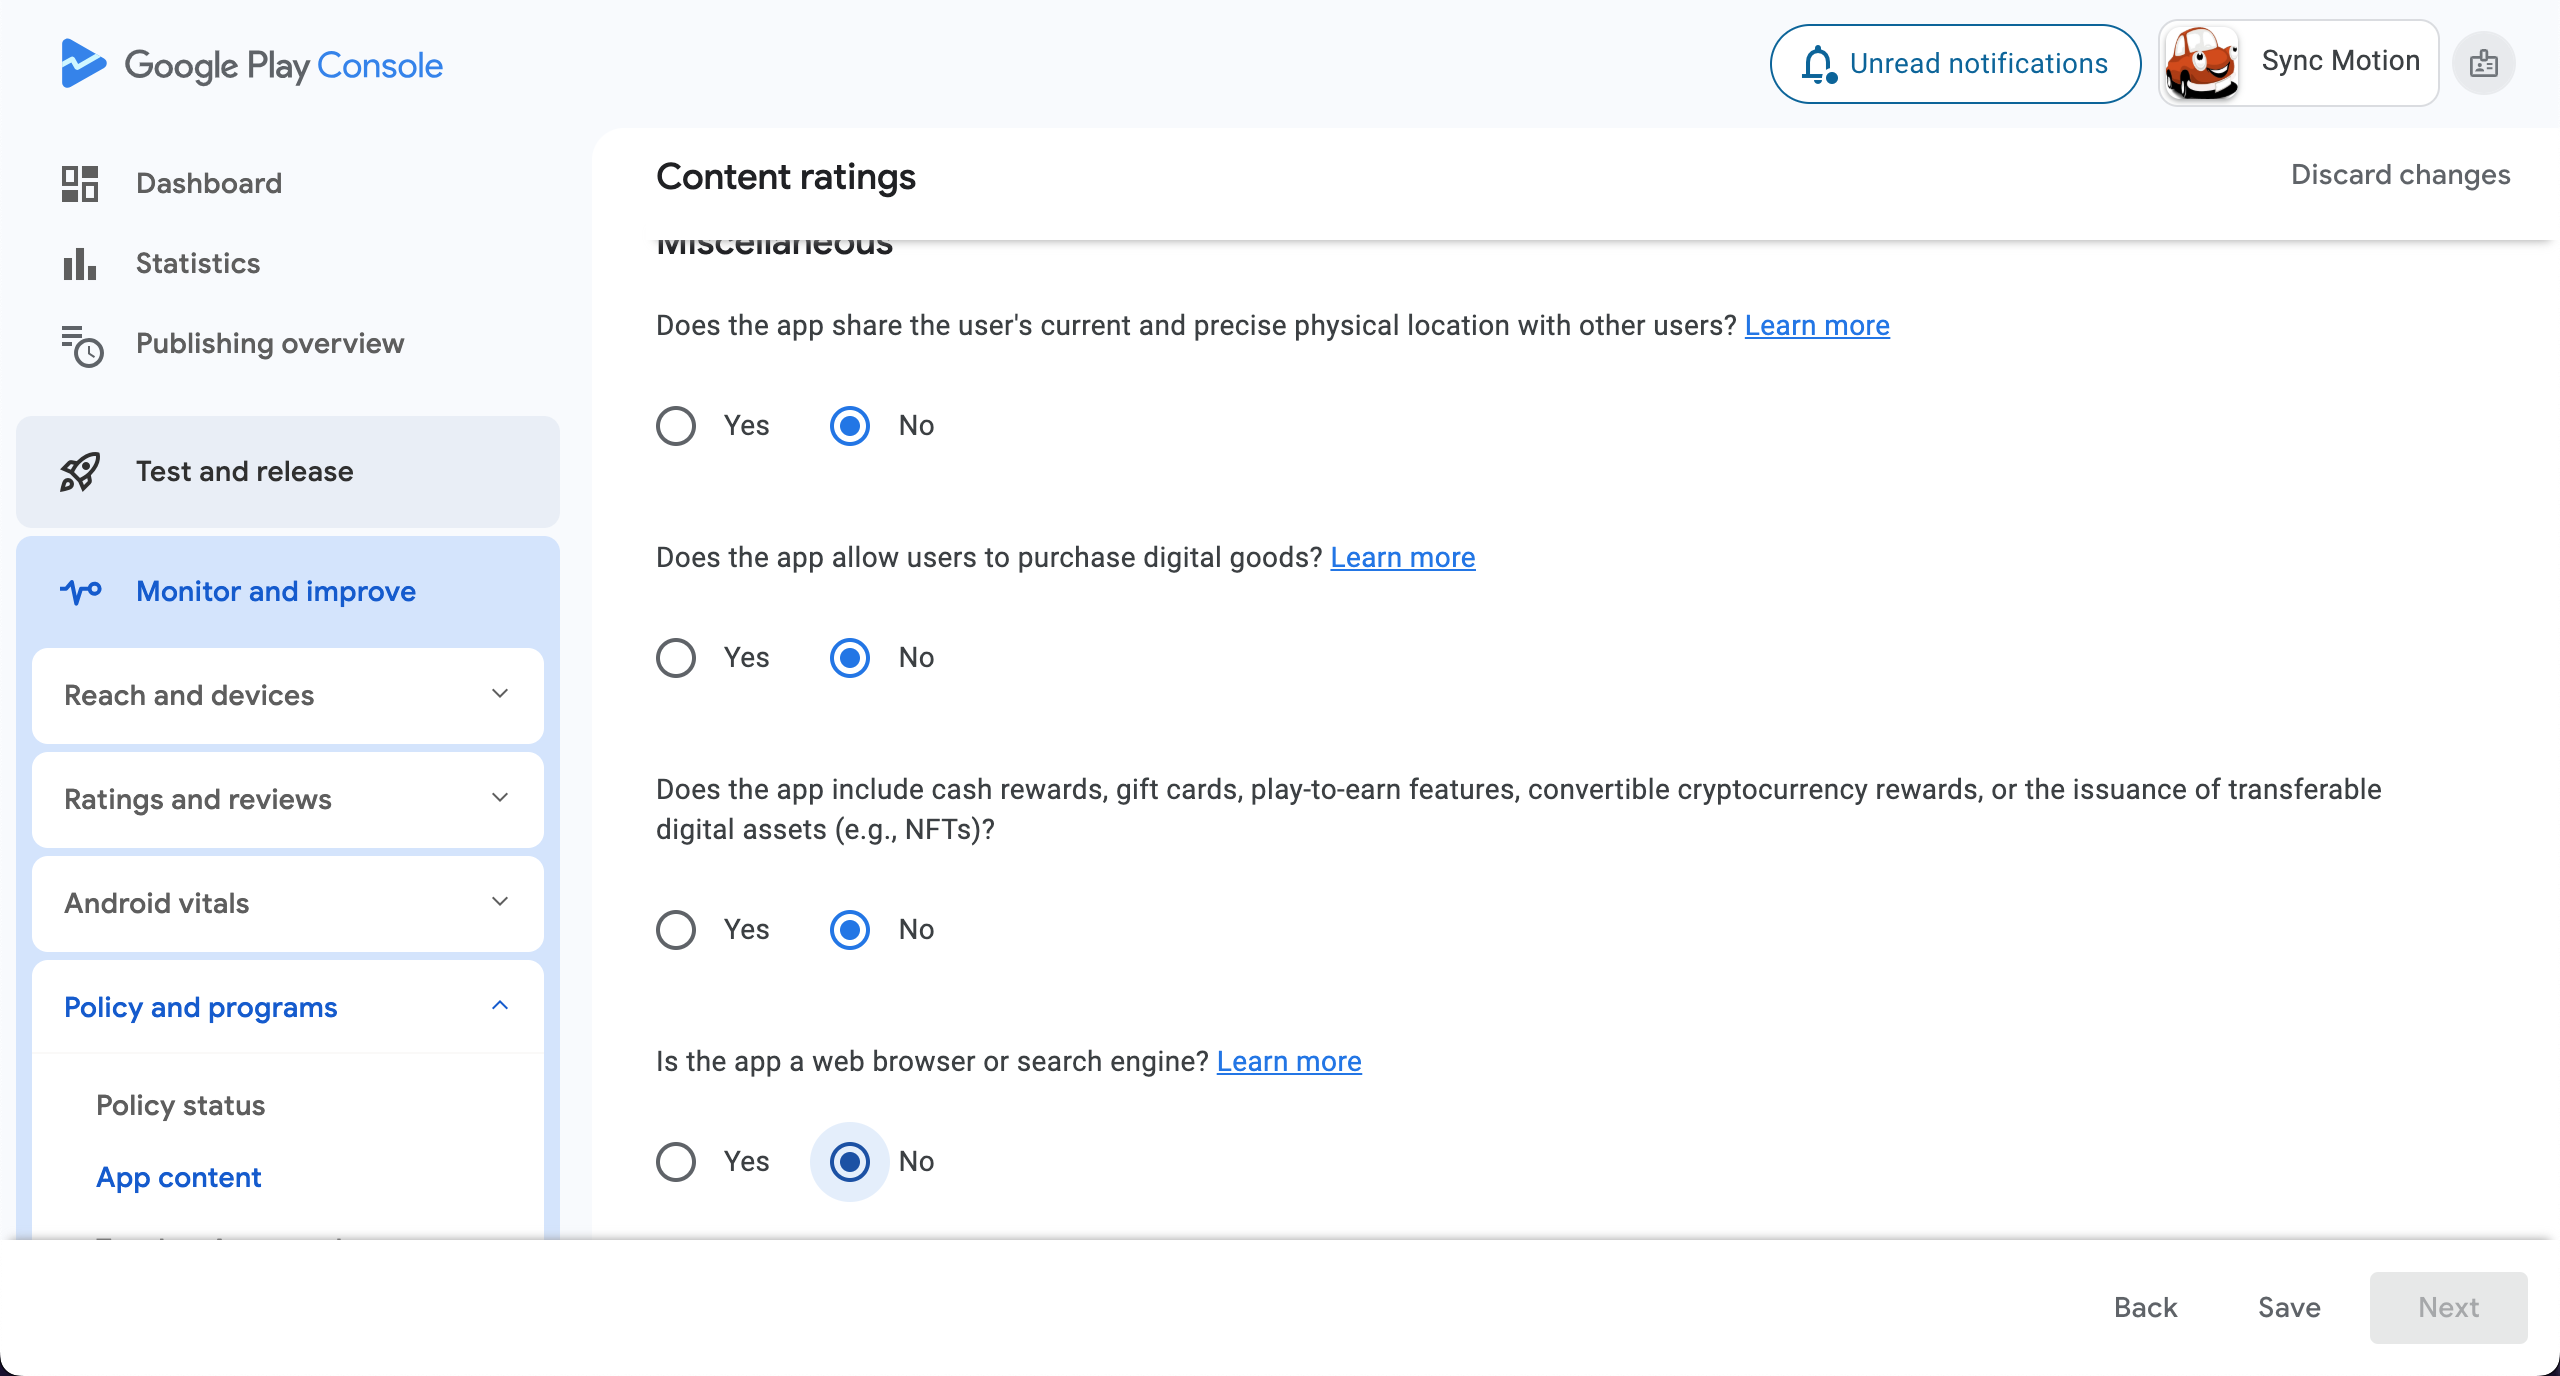
Task: Click the Next button
Action: 2448,1308
